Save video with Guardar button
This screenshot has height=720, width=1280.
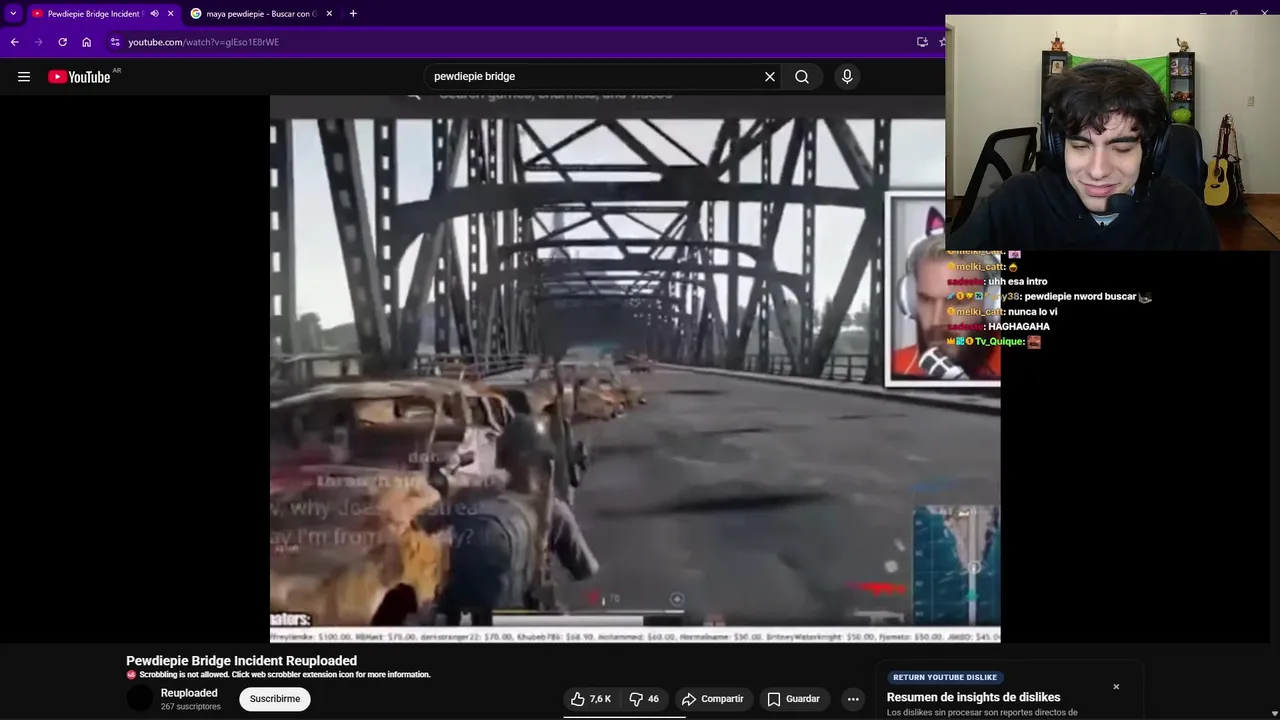pos(793,699)
